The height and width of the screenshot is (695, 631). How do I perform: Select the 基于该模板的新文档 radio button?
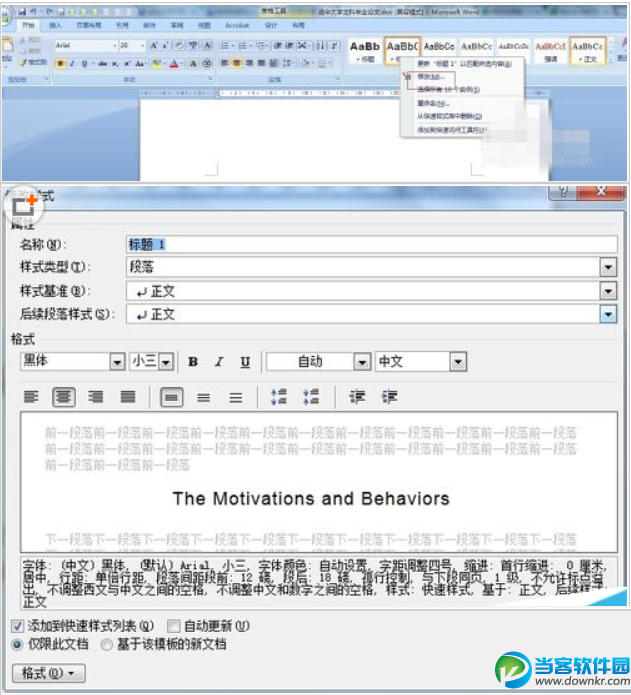pos(106,644)
